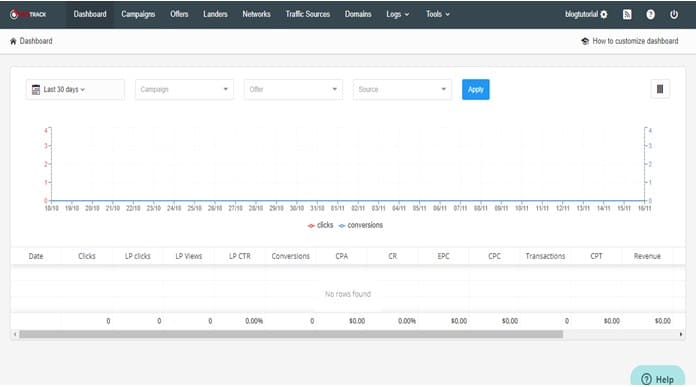Sort by Transactions column header

tap(546, 256)
